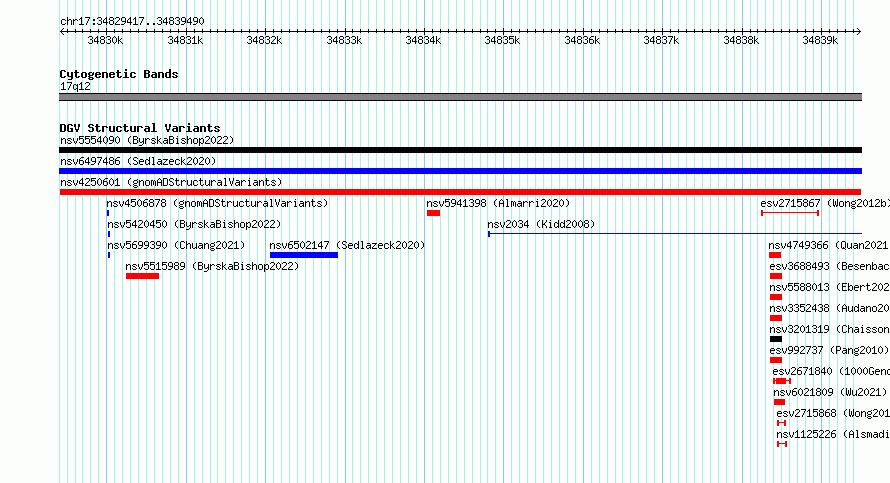Screen dimensions: 890x483
Task: Click nsv5420450 (ByrskaBishop2022) label
Action: (194, 224)
